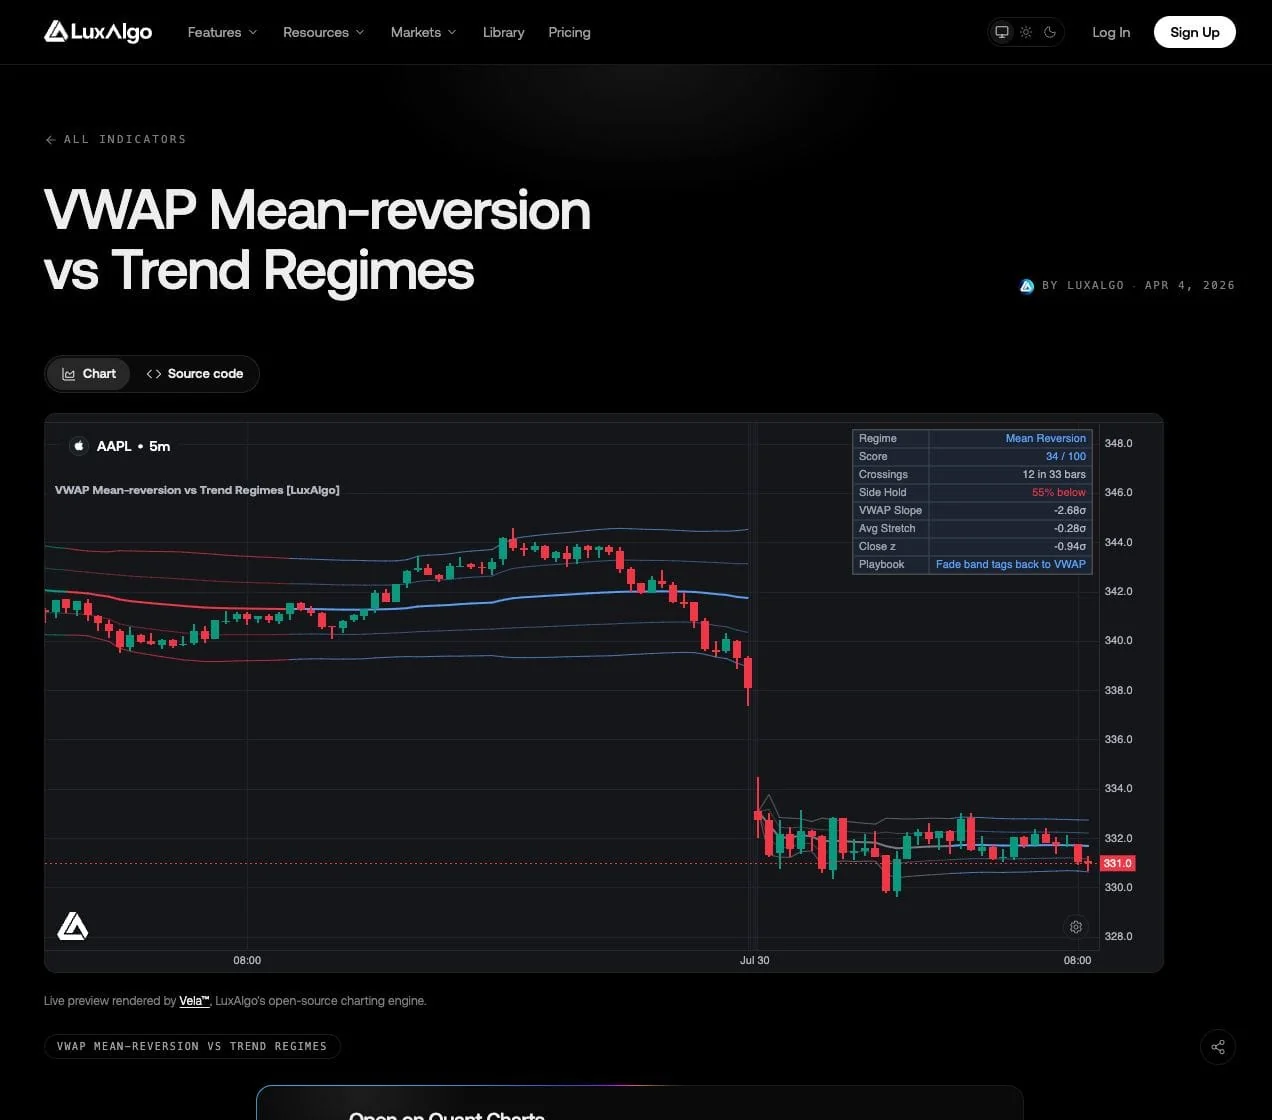
Task: Go back to All Indicators
Action: pos(116,139)
